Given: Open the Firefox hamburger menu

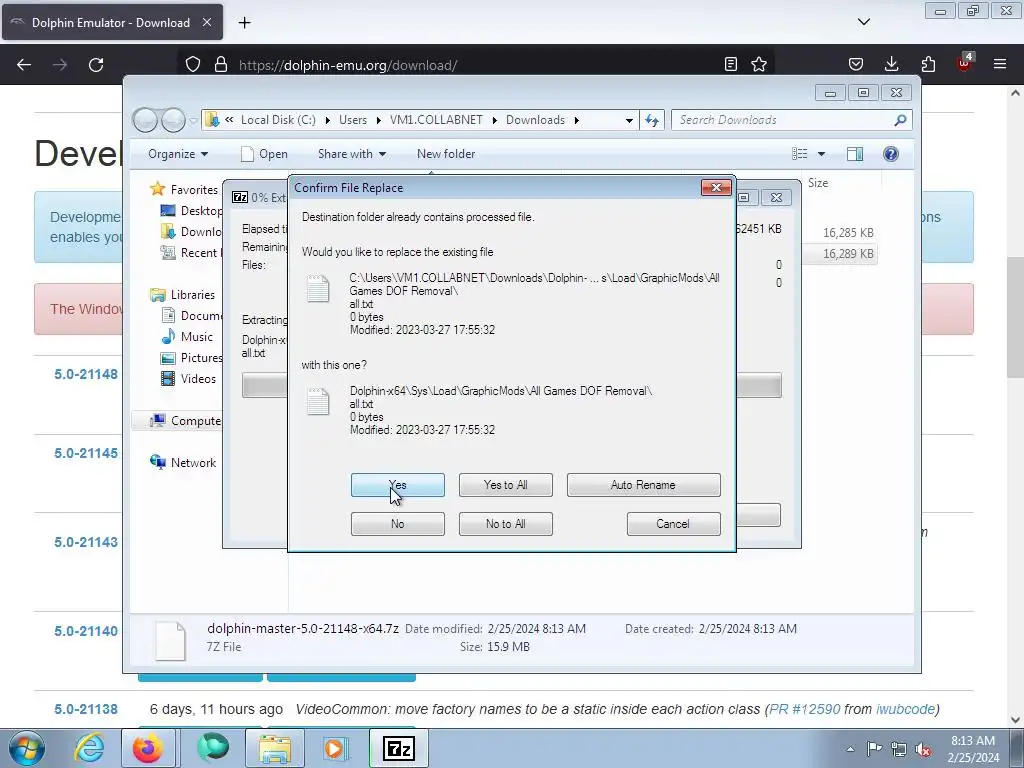Looking at the screenshot, I should tap(1000, 65).
